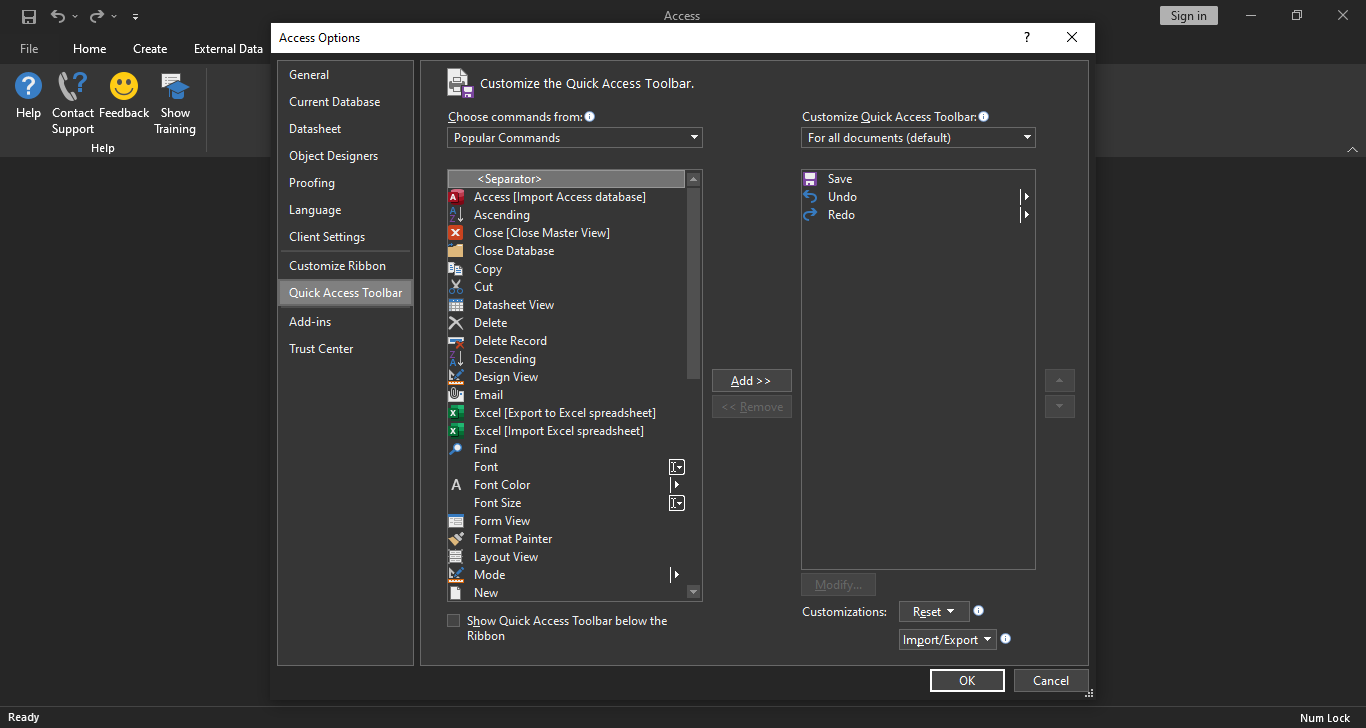Click the Contact Support icon
1366x728 pixels.
(73, 87)
